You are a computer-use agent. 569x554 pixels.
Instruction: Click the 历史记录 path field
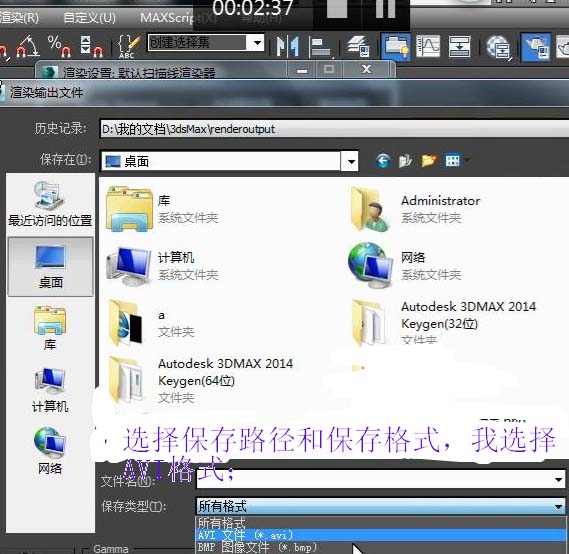334,129
